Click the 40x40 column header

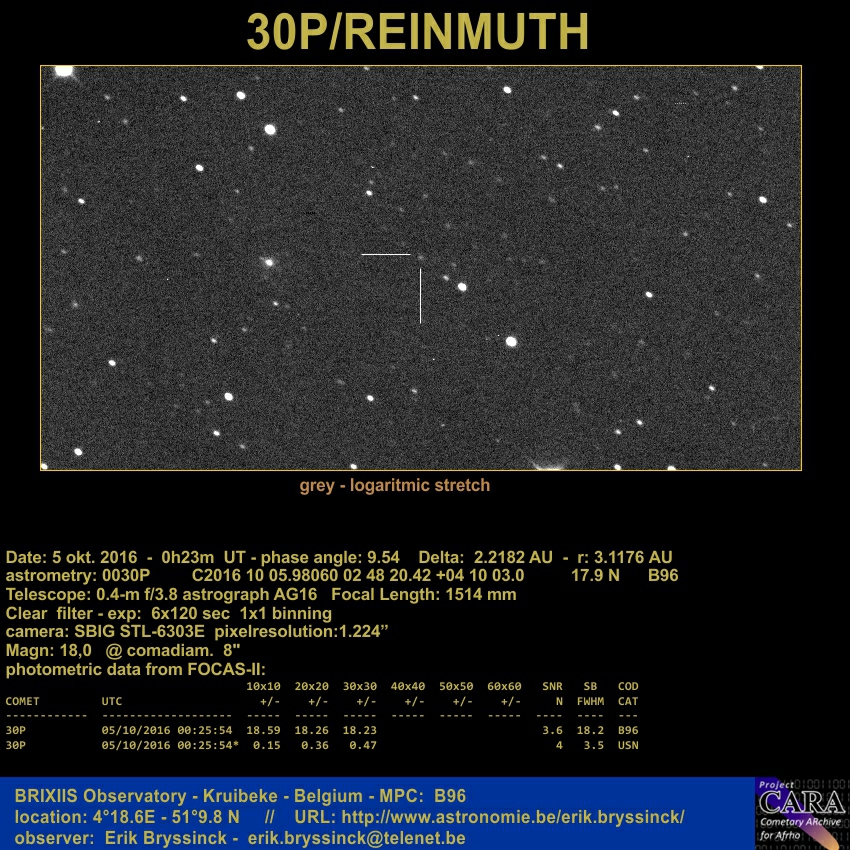(408, 686)
